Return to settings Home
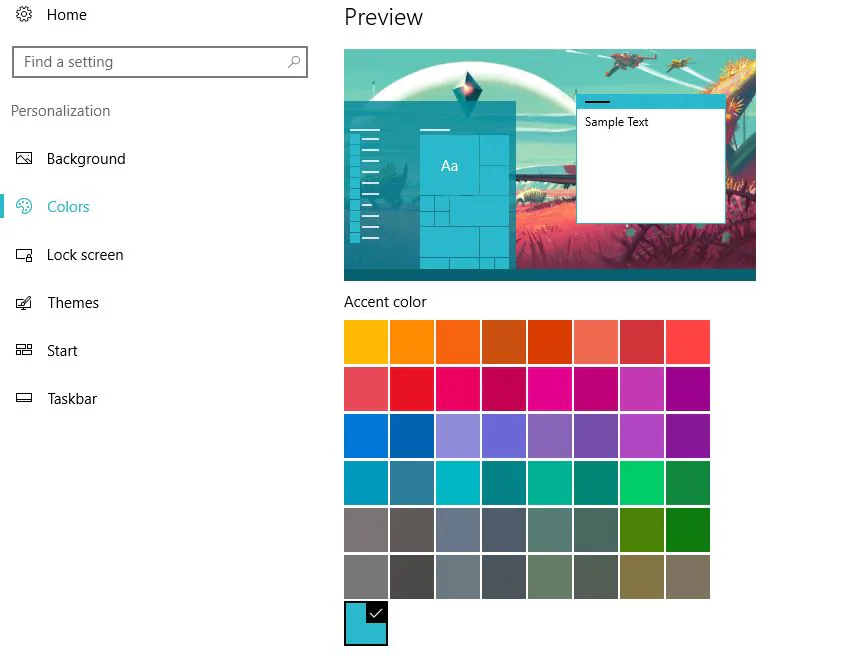 (66, 15)
